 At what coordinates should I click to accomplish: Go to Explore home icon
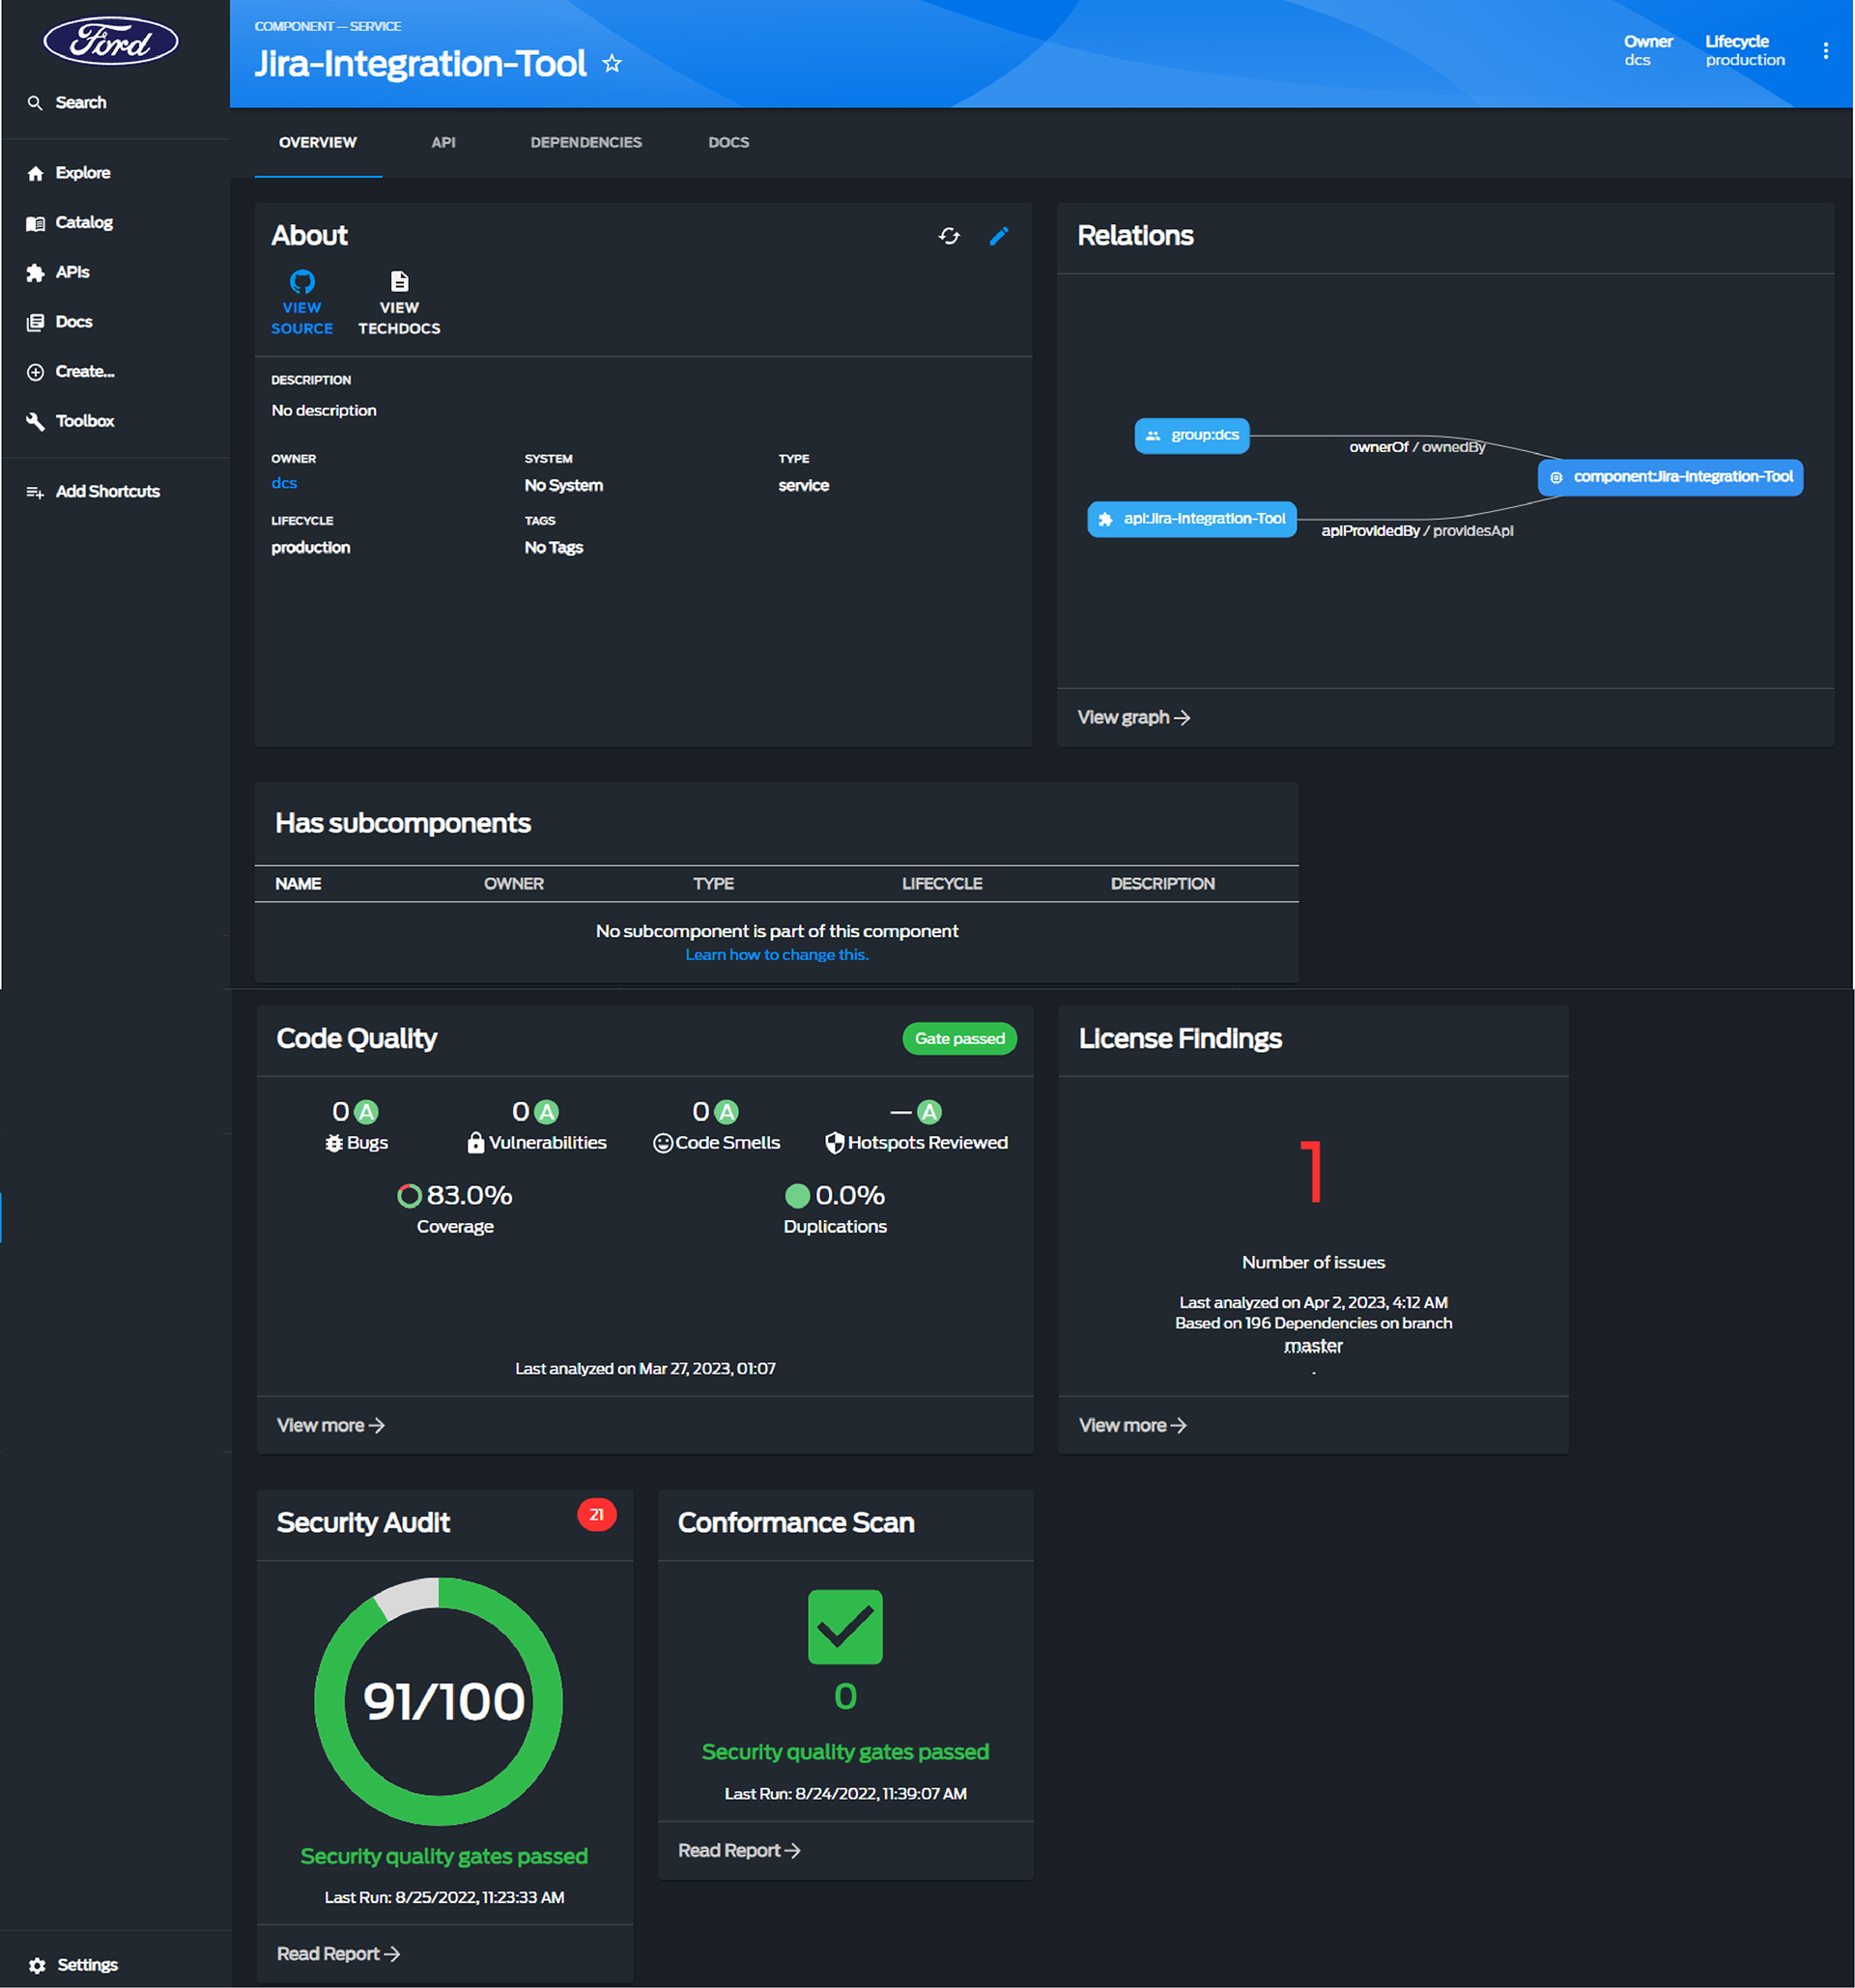35,173
